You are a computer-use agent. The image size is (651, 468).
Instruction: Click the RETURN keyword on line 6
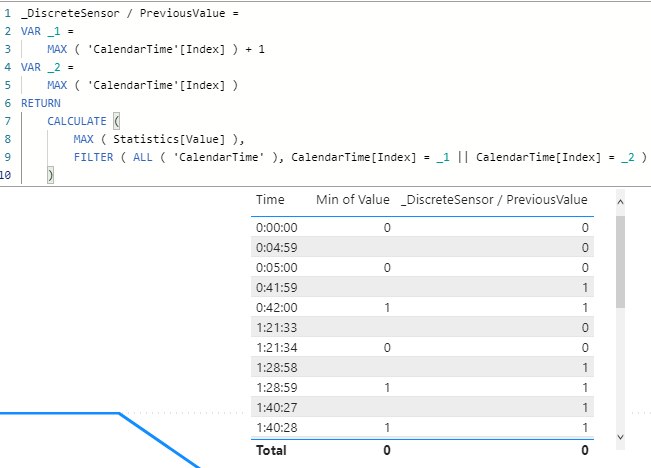pyautogui.click(x=41, y=103)
